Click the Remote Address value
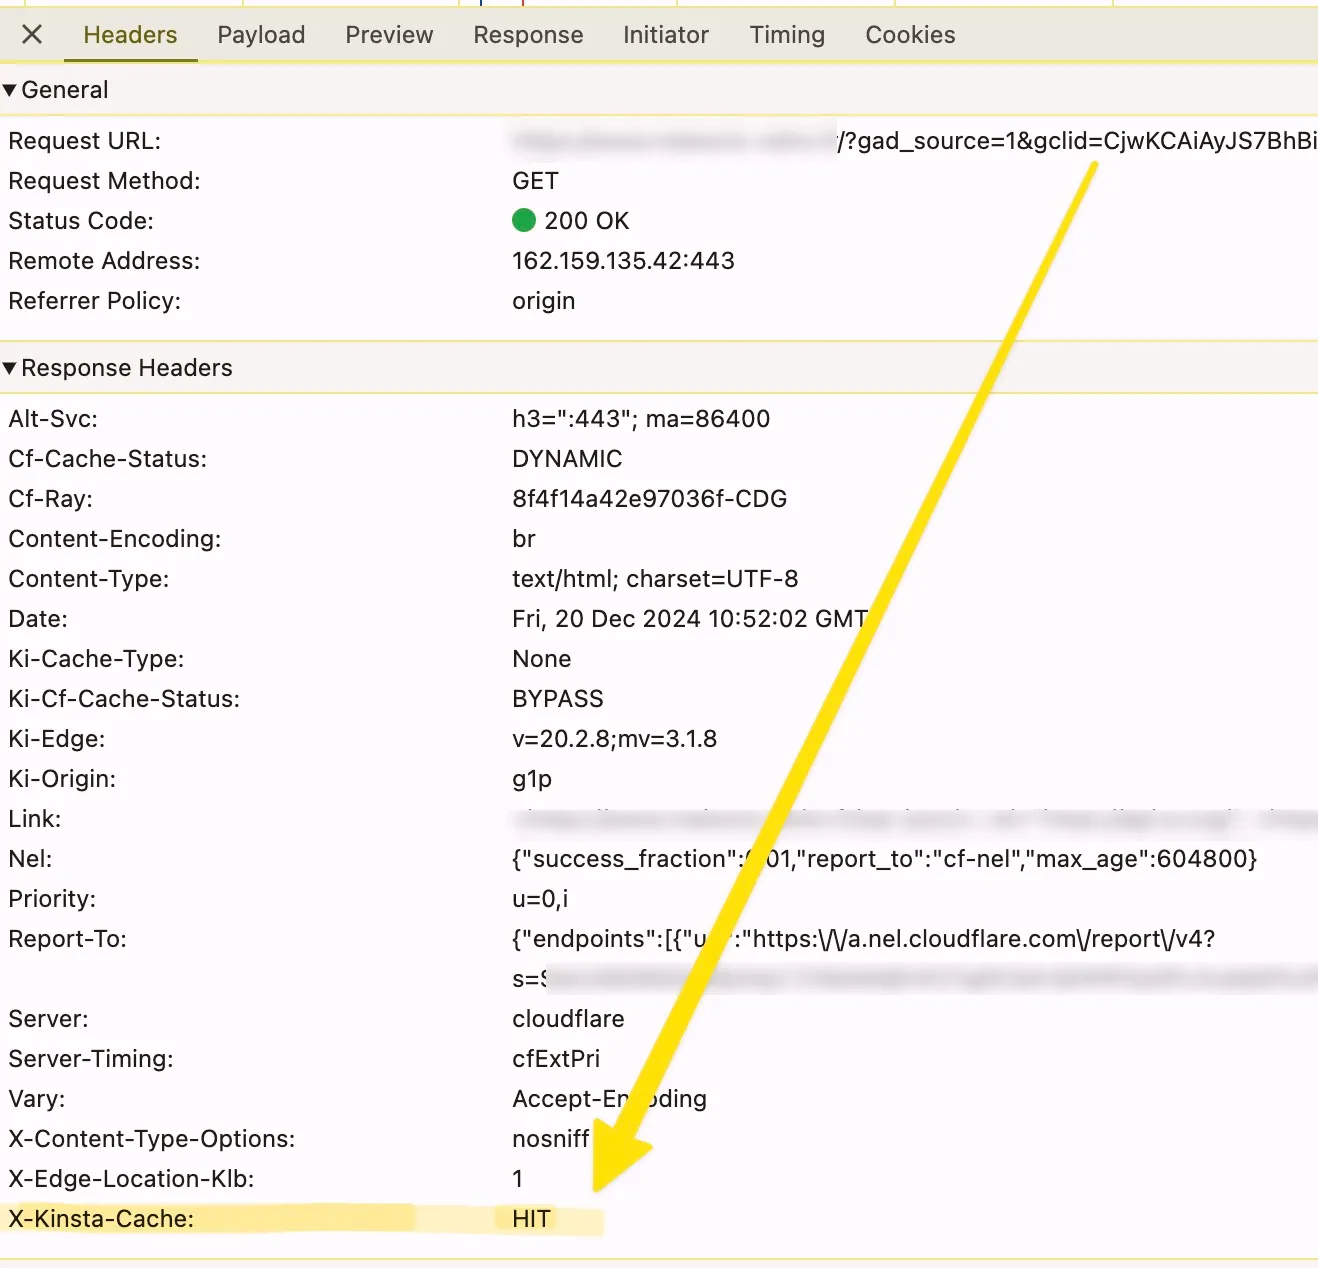Screen dimensions: 1318x1268 click(x=623, y=260)
